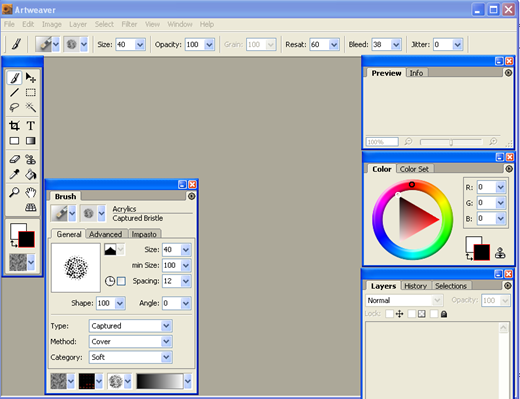Toggle first Lock checkbox in Layers panel
This screenshot has height=399, width=520.
tap(389, 314)
